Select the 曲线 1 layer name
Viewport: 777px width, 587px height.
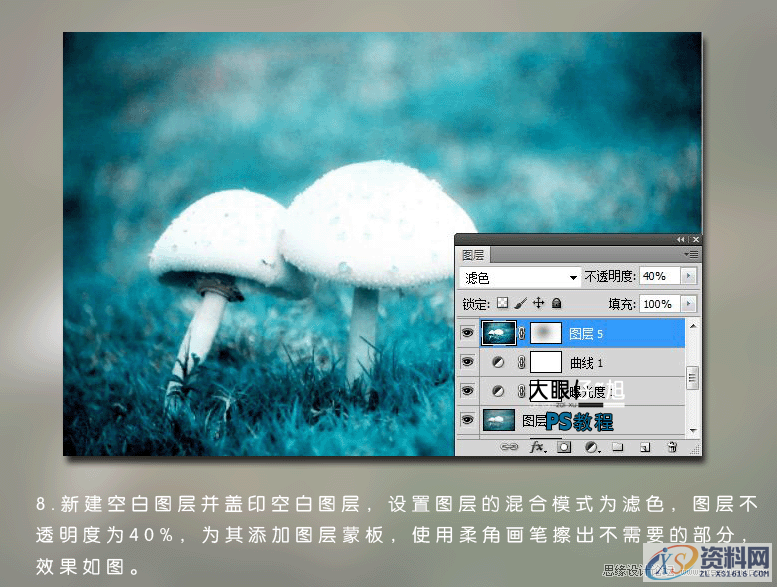(586, 363)
